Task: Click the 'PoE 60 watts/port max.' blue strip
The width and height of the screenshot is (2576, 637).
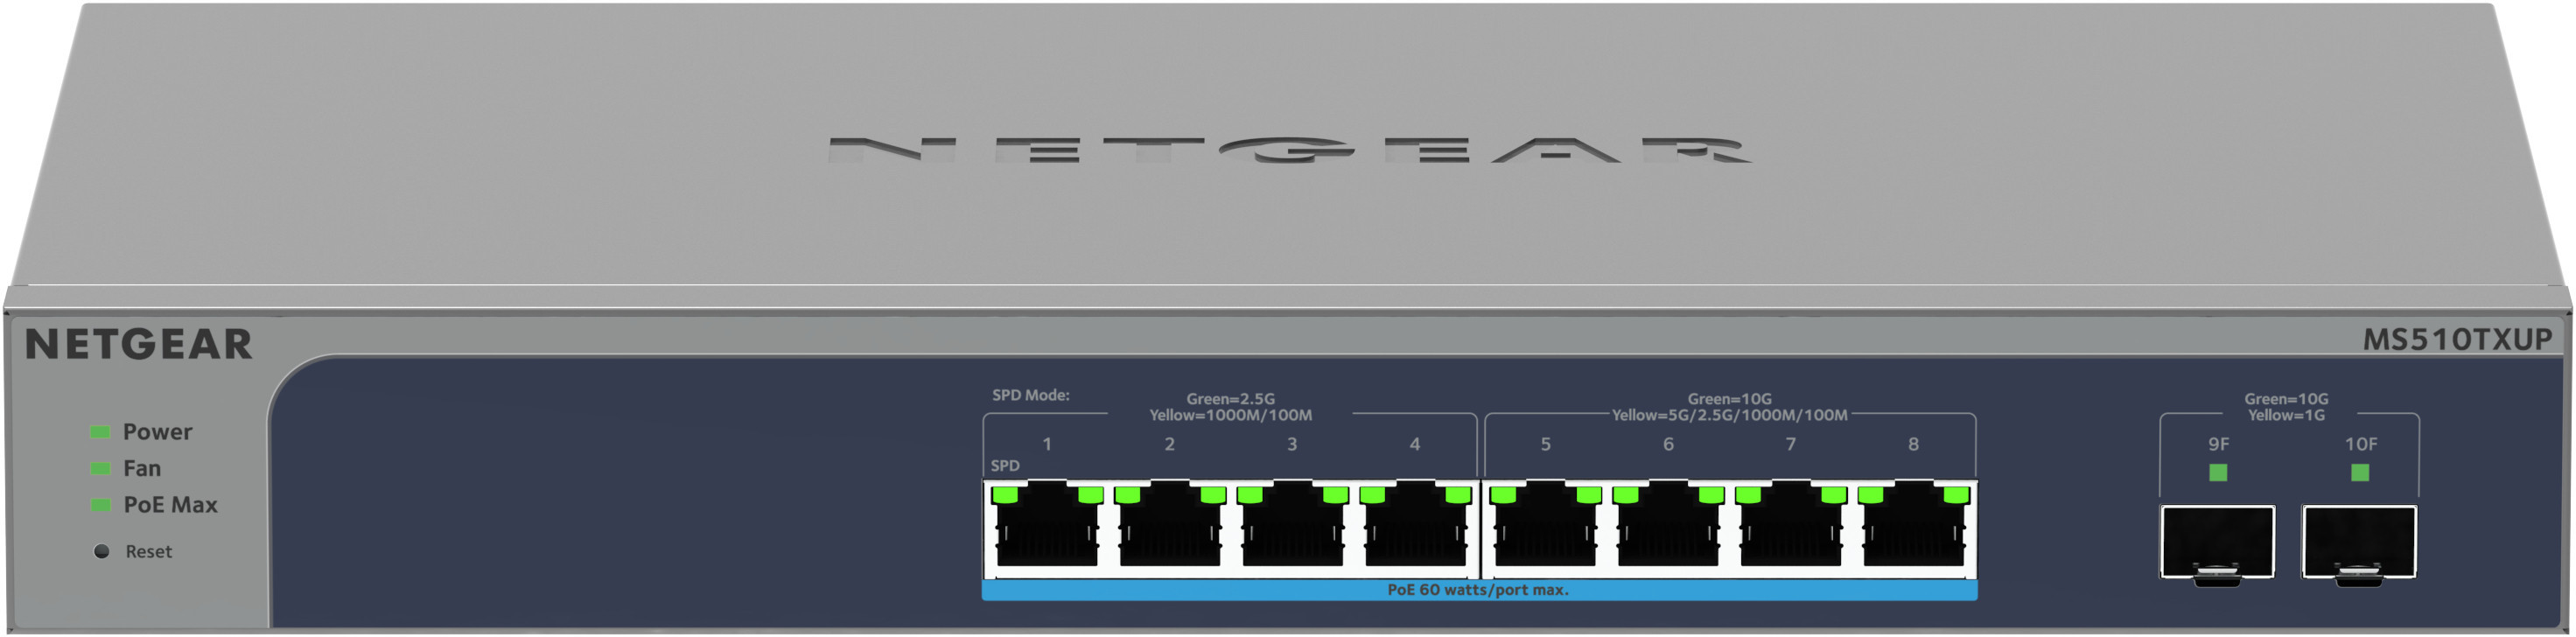Action: click(1479, 590)
